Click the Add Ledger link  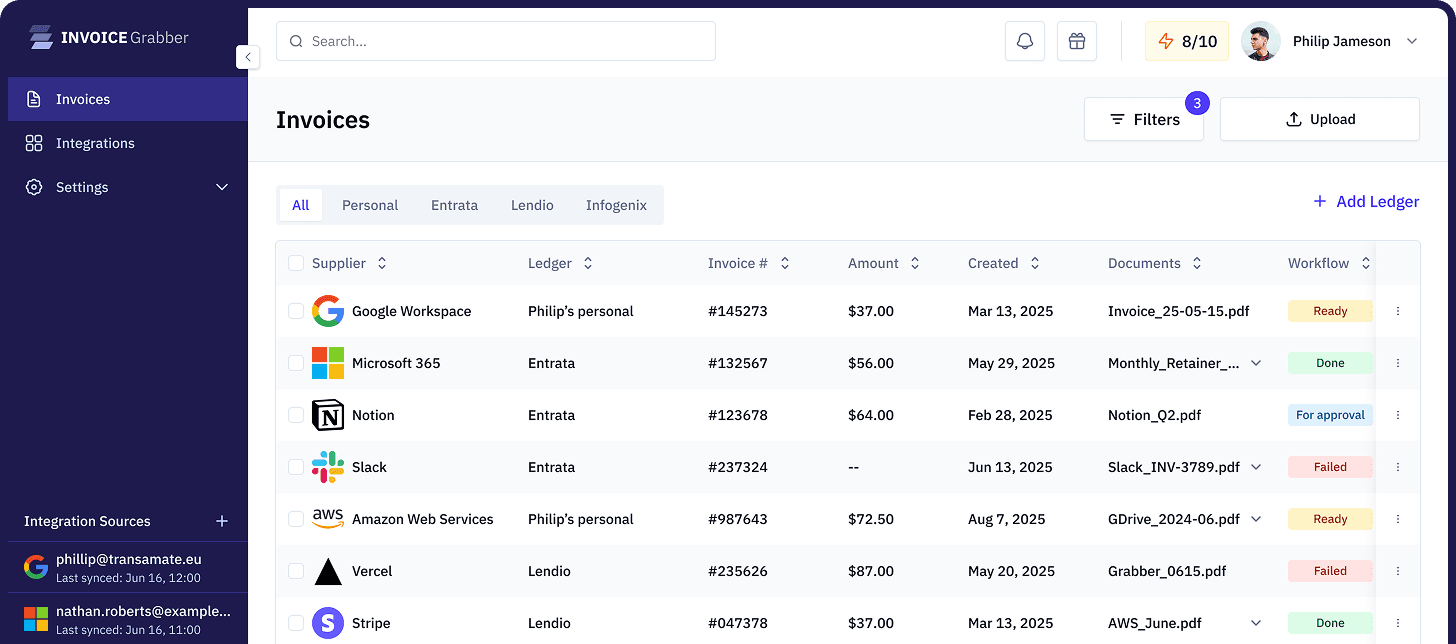pyautogui.click(x=1366, y=201)
